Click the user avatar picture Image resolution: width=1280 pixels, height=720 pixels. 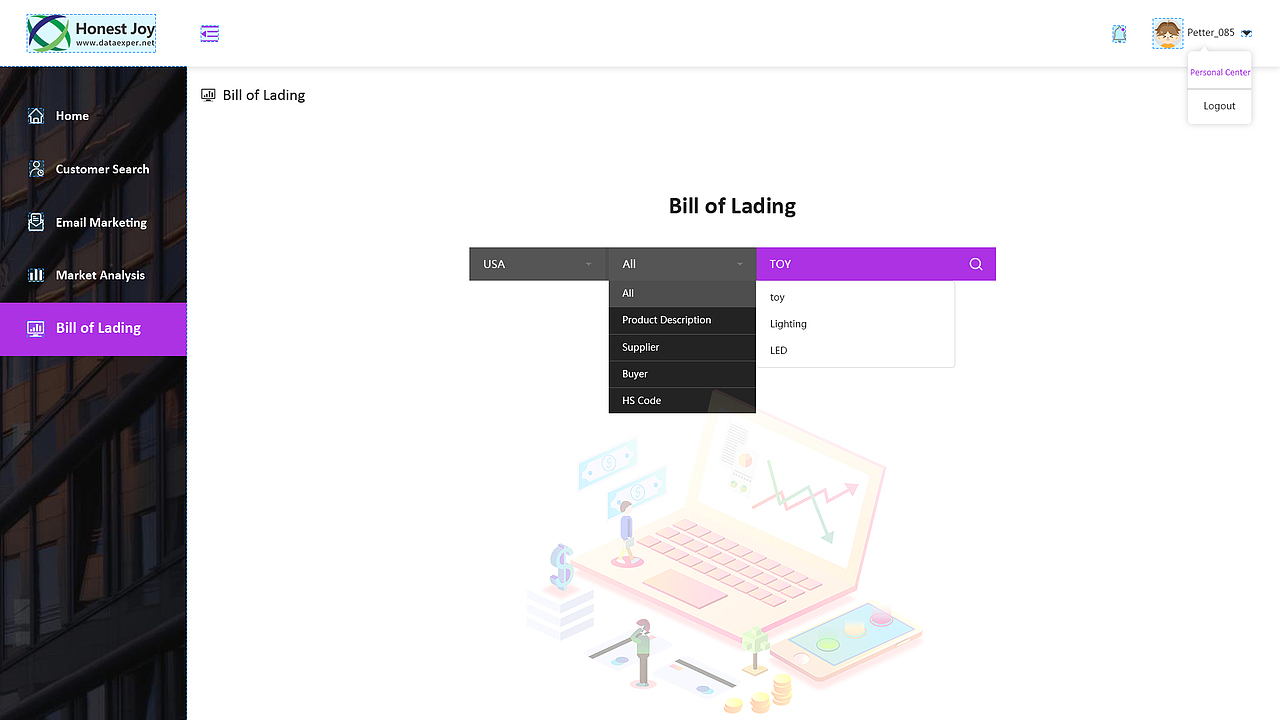click(x=1167, y=34)
